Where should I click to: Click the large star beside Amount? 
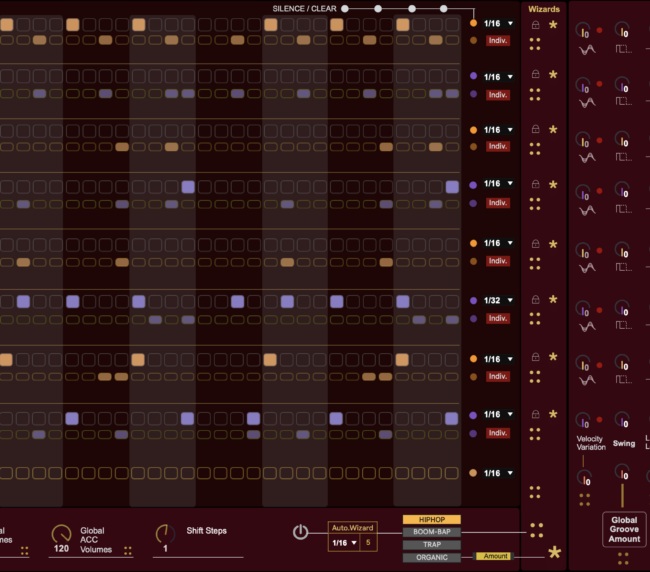(554, 553)
